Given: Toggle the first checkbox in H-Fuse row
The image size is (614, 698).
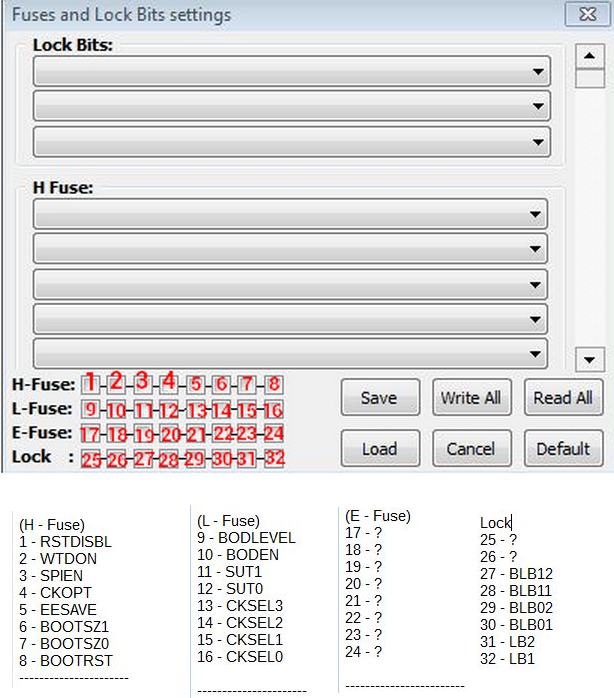Looking at the screenshot, I should pos(90,384).
